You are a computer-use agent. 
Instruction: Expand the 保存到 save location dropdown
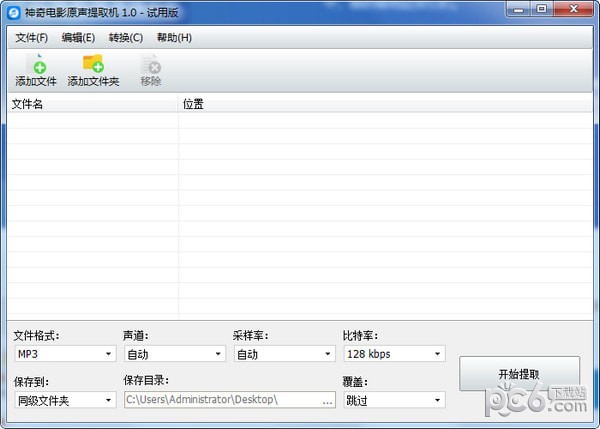point(65,400)
